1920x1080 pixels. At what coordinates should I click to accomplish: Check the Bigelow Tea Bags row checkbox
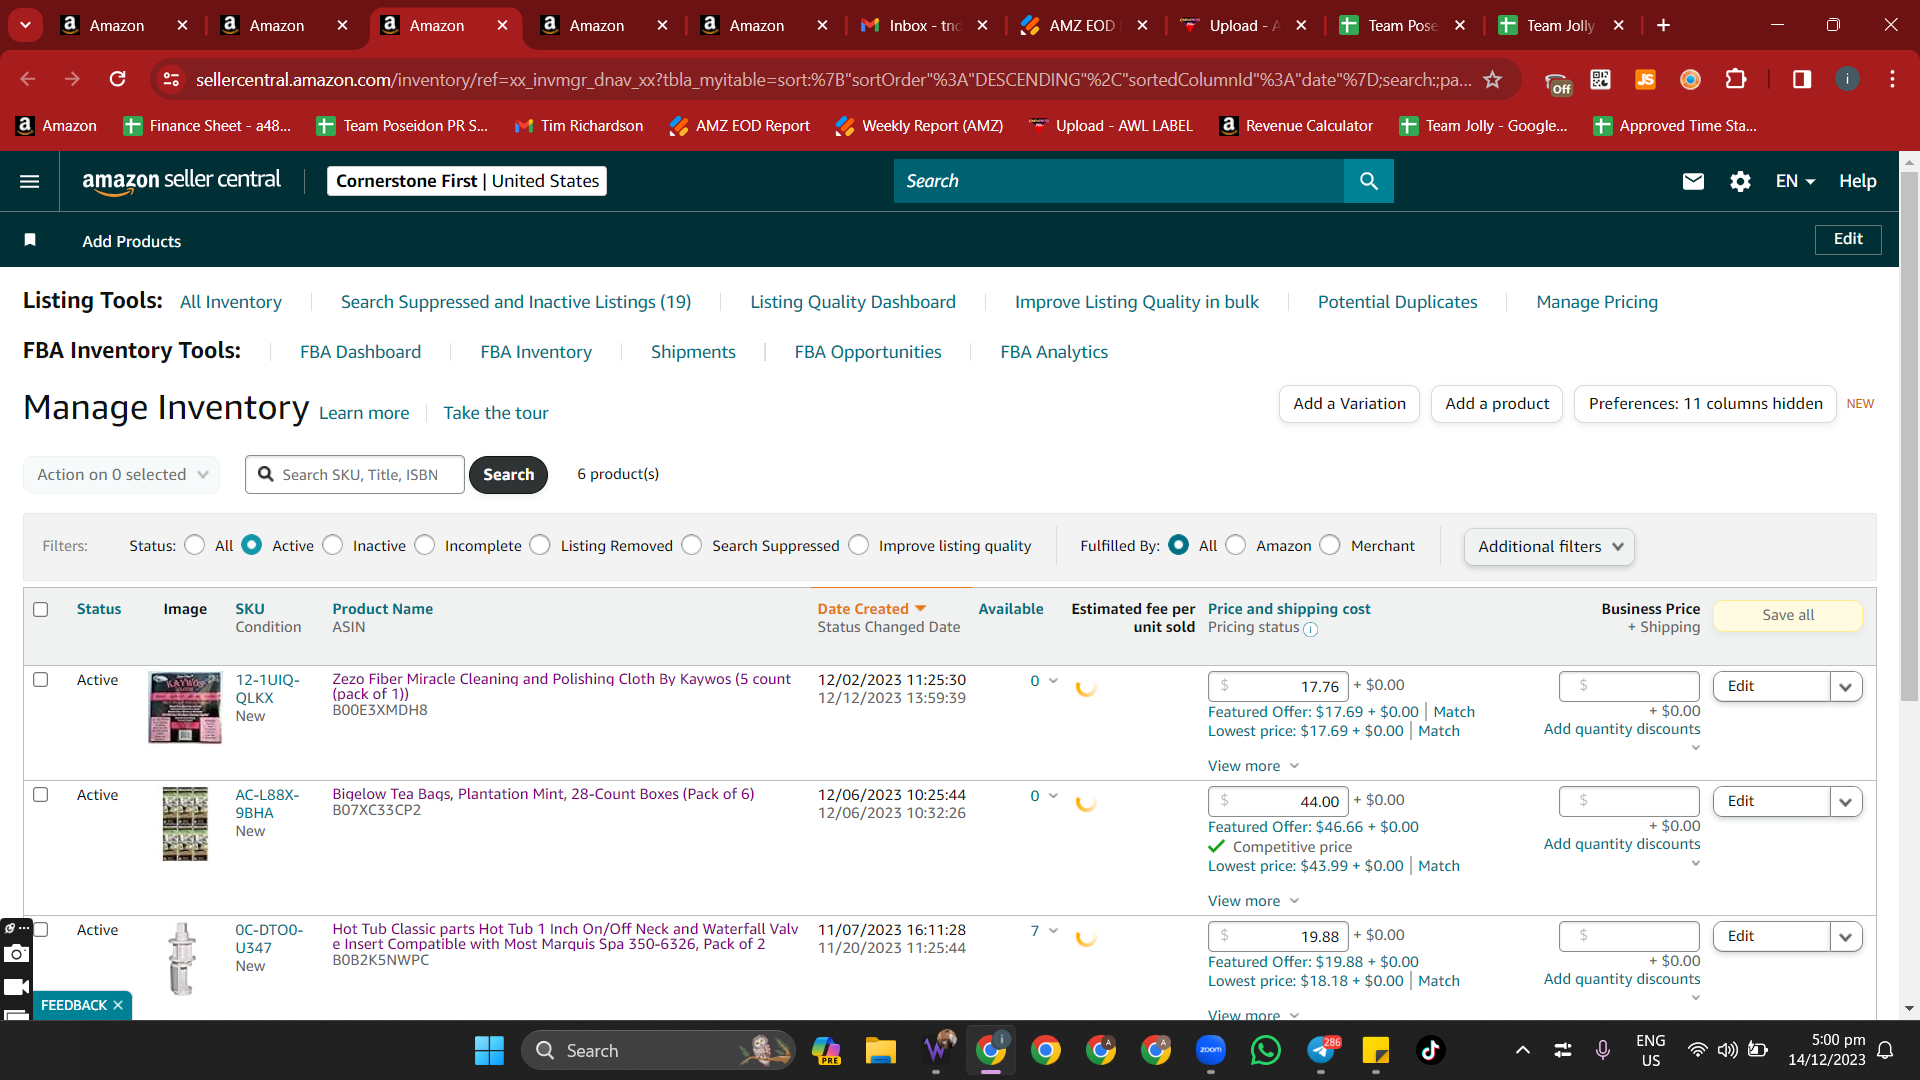pos(41,795)
